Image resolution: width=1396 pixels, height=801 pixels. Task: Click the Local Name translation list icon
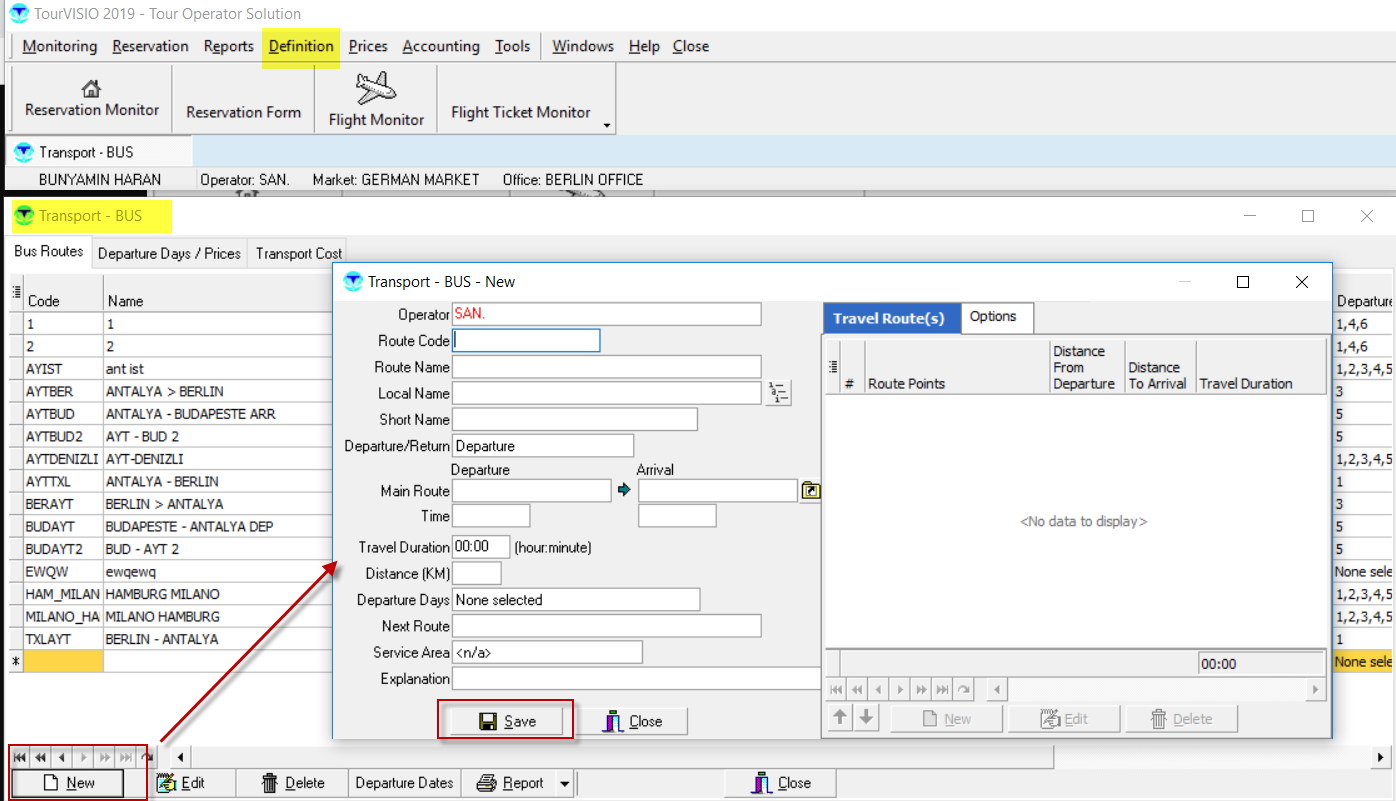pyautogui.click(x=778, y=393)
